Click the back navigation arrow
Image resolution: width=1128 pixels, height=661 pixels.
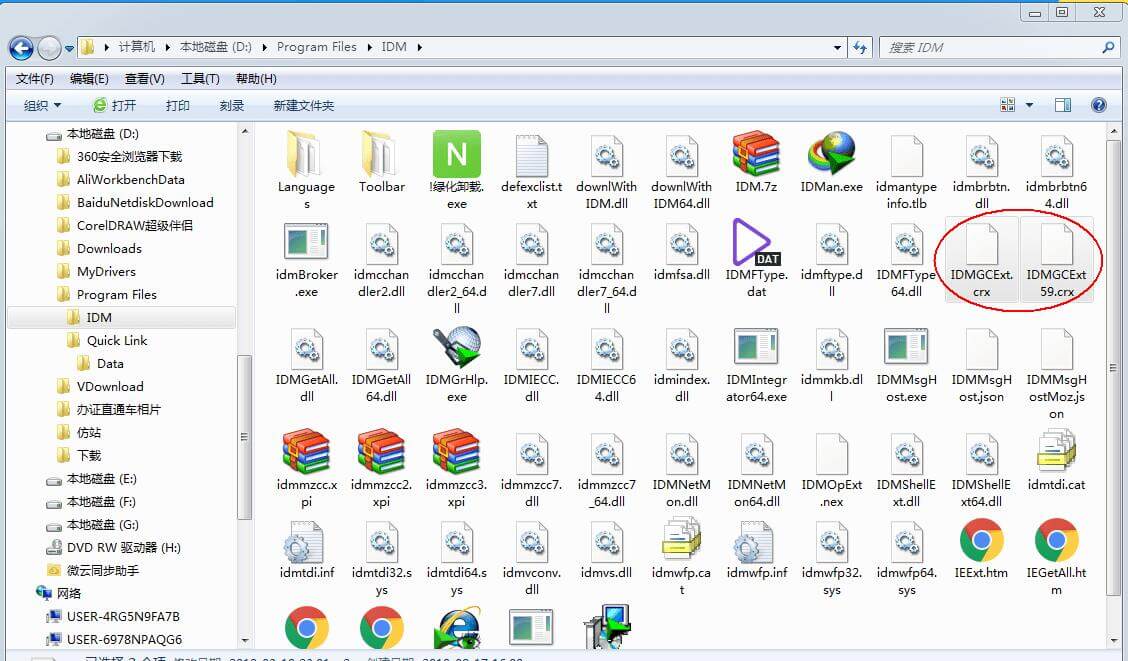pyautogui.click(x=21, y=48)
